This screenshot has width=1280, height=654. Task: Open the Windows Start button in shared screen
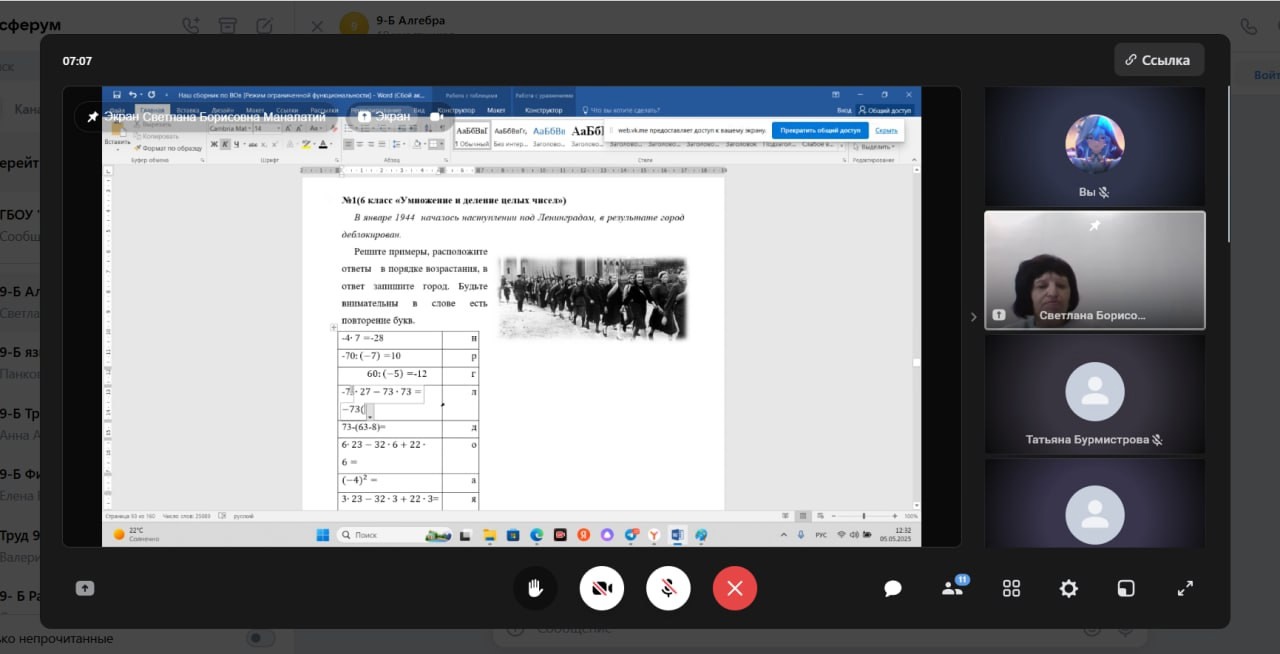[322, 535]
